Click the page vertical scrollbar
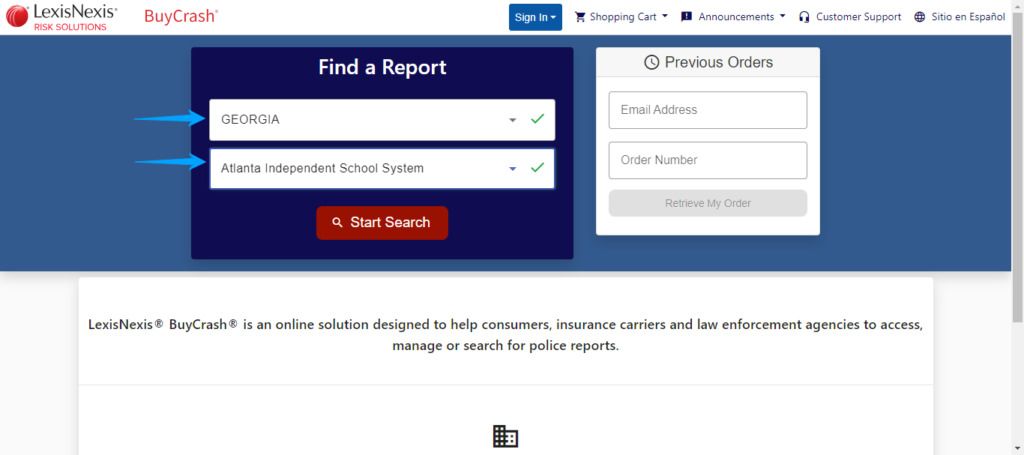The width and height of the screenshot is (1024, 455). (x=1017, y=168)
